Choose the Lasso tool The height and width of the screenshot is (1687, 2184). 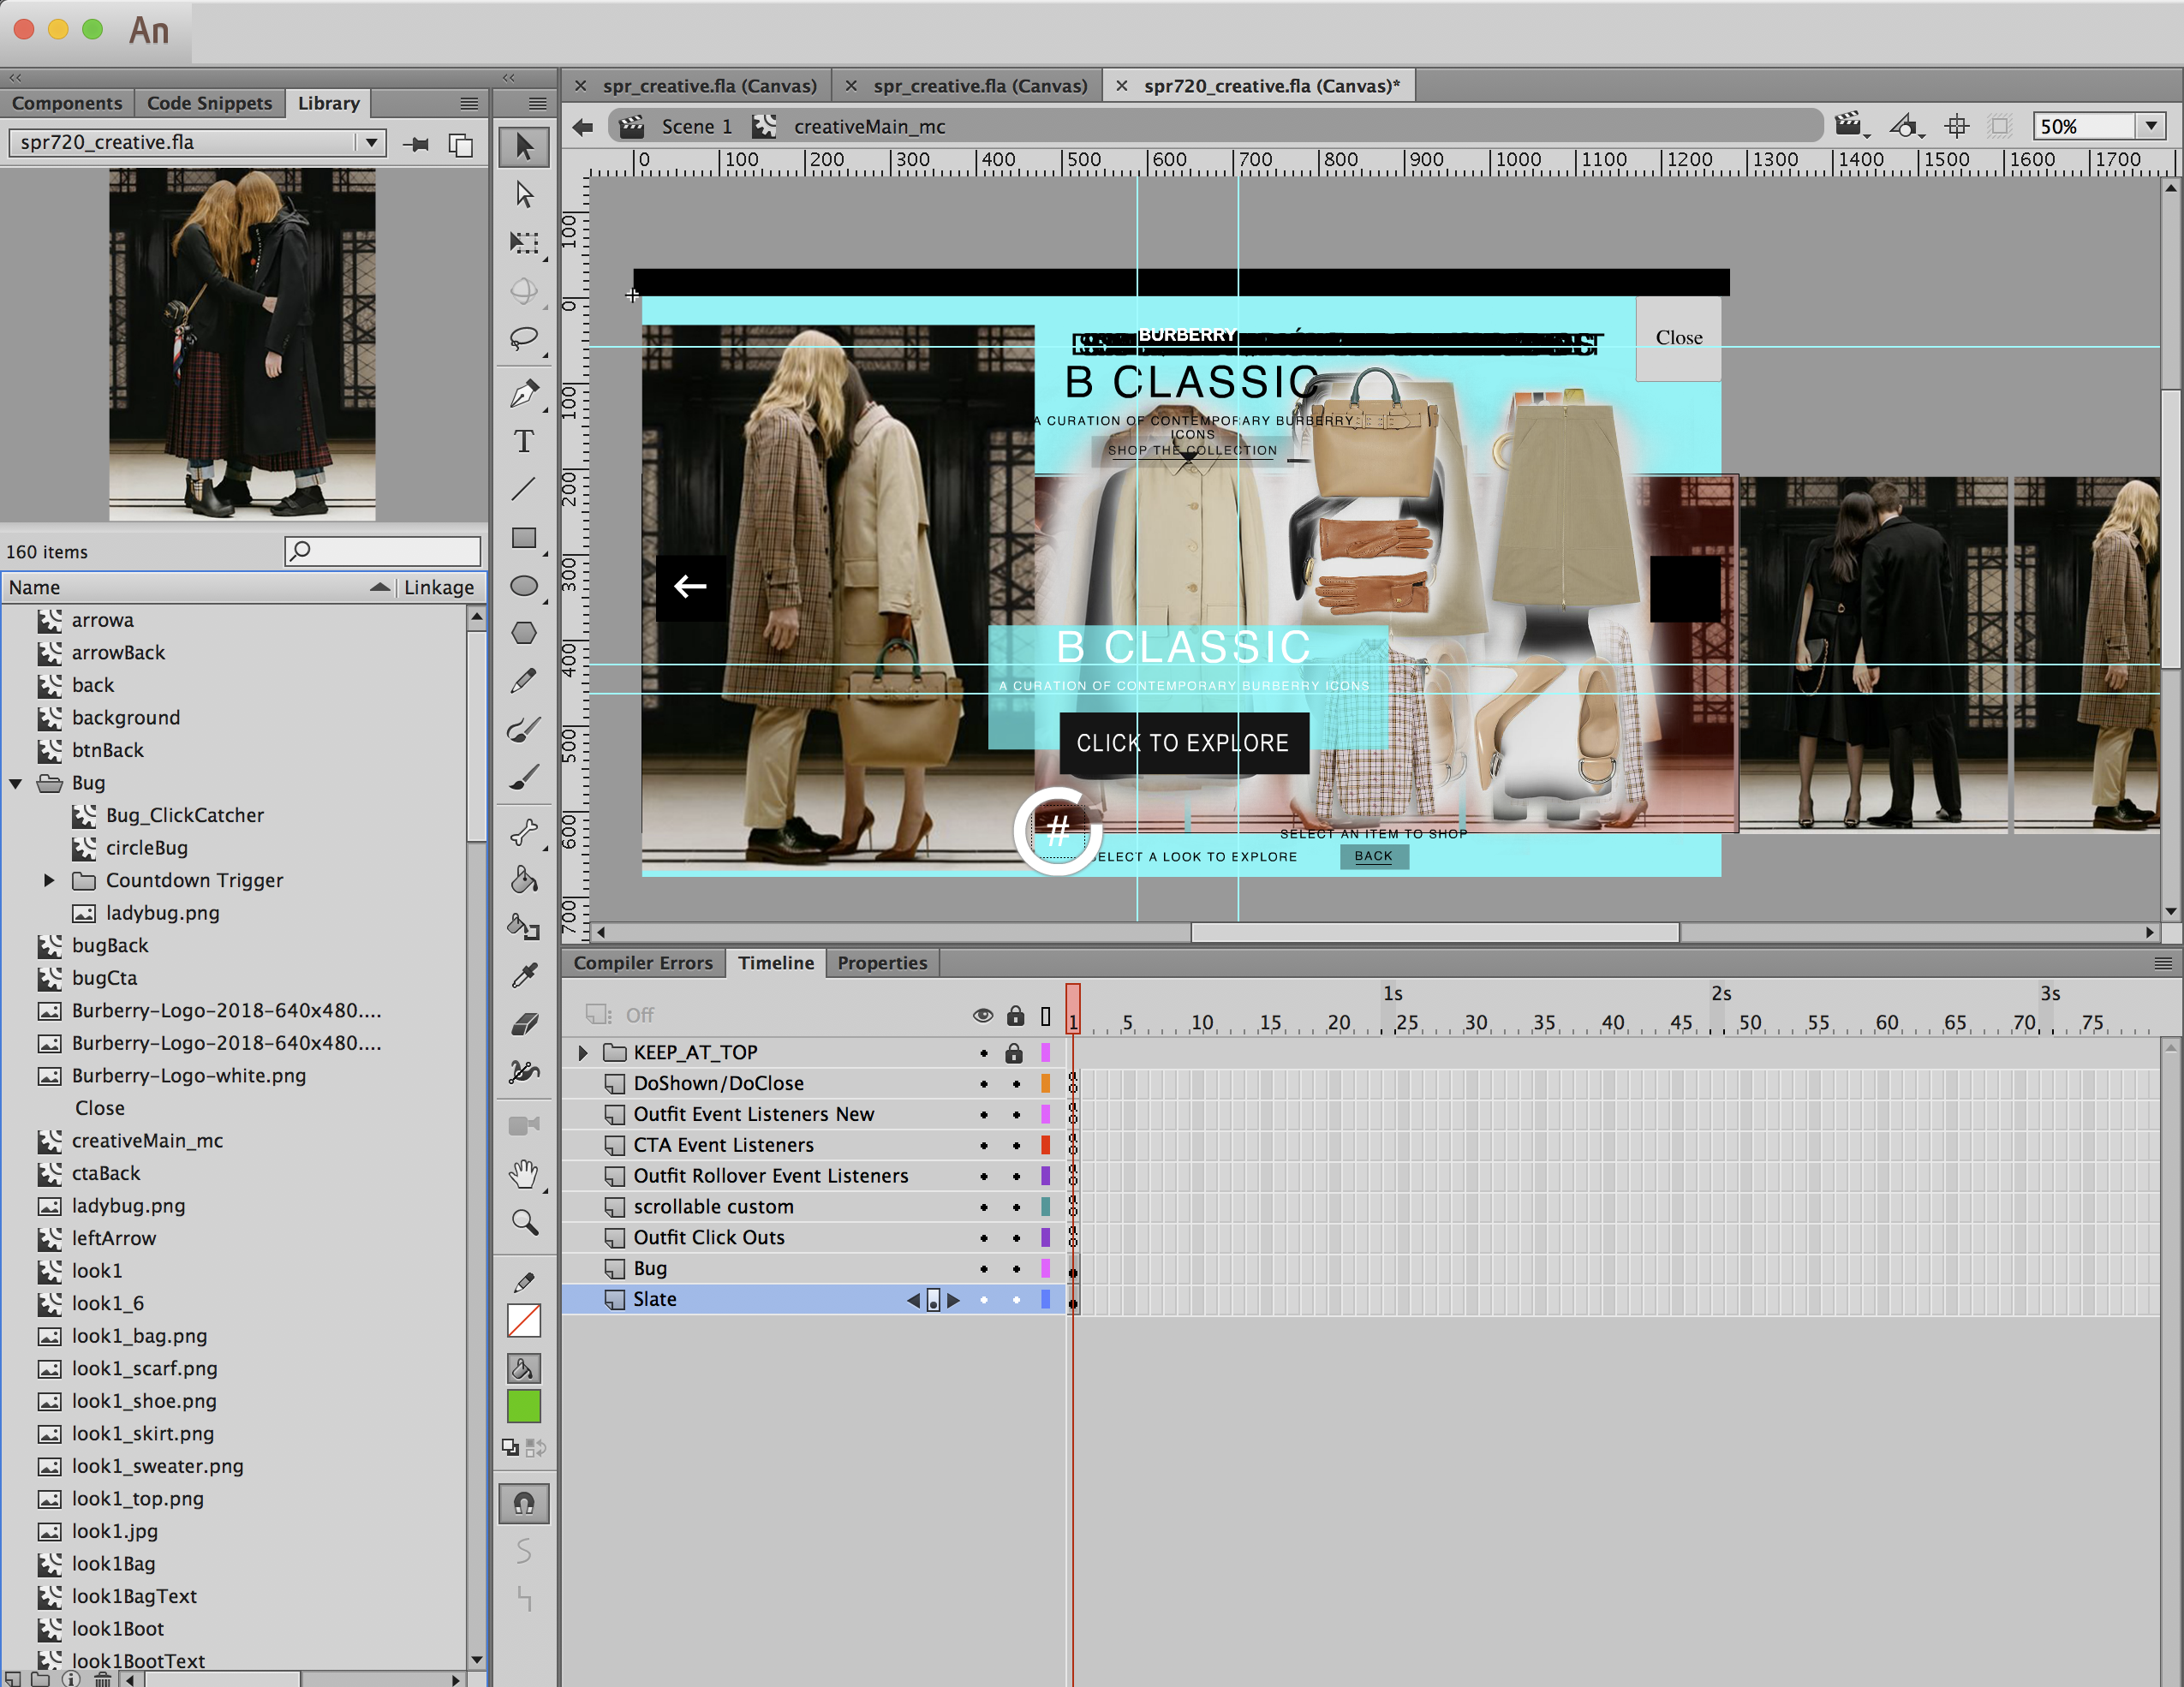point(523,339)
